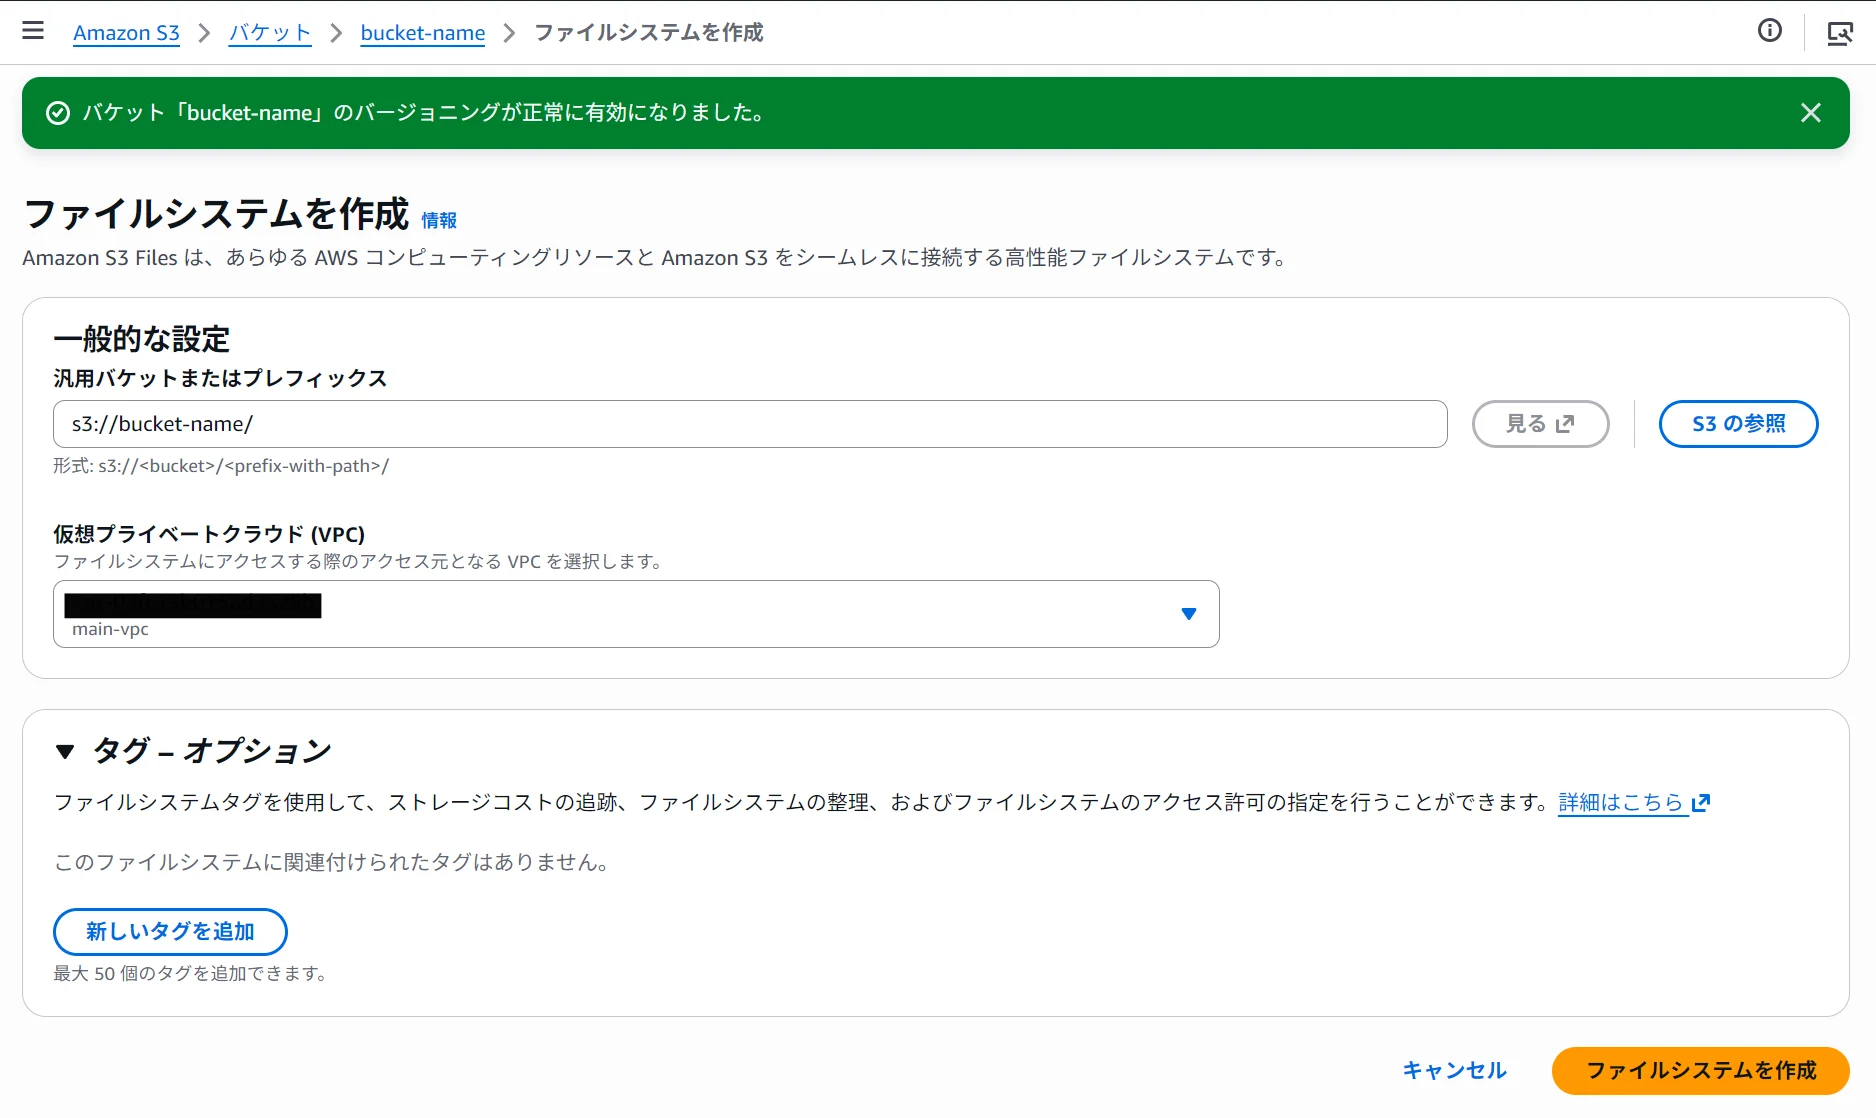Collapse the タグ – オプション section
The width and height of the screenshot is (1876, 1118).
pyautogui.click(x=66, y=749)
